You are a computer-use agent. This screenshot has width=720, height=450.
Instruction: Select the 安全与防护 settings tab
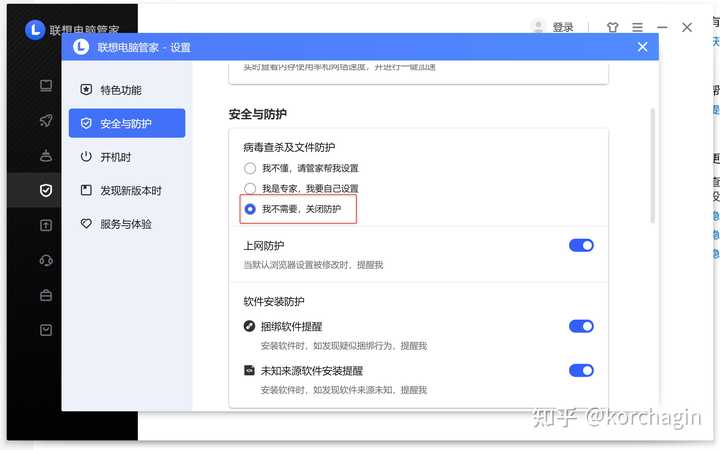coord(127,123)
